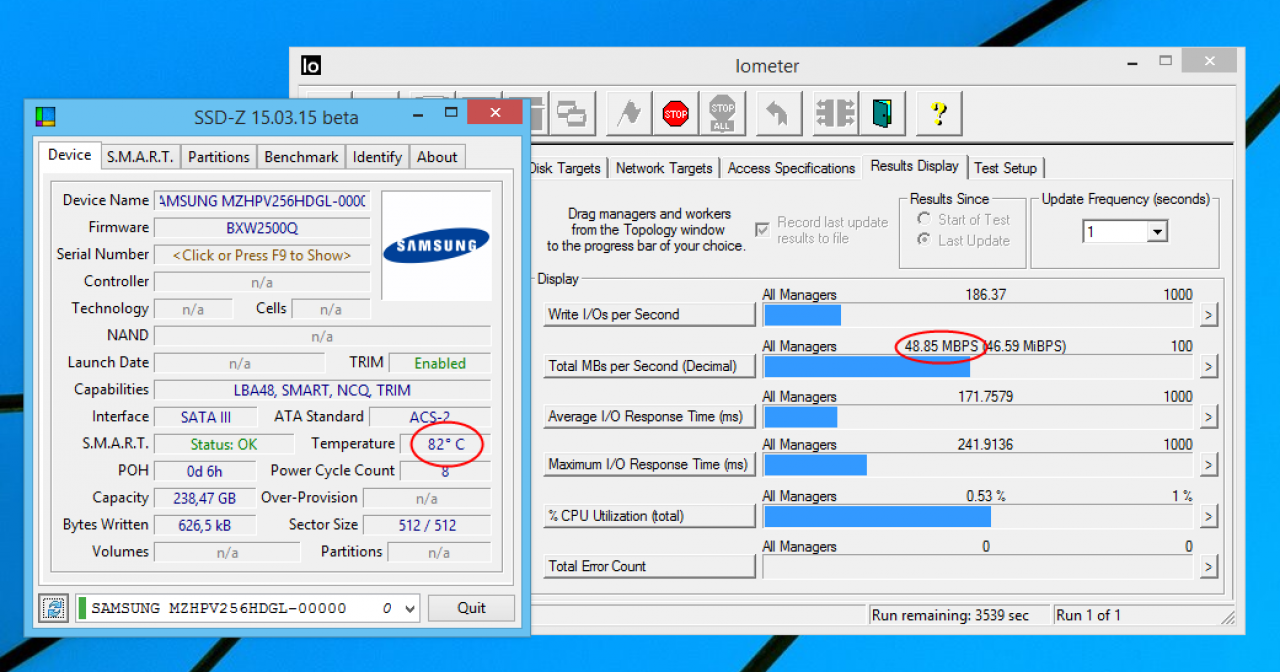Expand arrow next to Total Error Count
Image resolution: width=1280 pixels, height=672 pixels.
[x=1208, y=566]
